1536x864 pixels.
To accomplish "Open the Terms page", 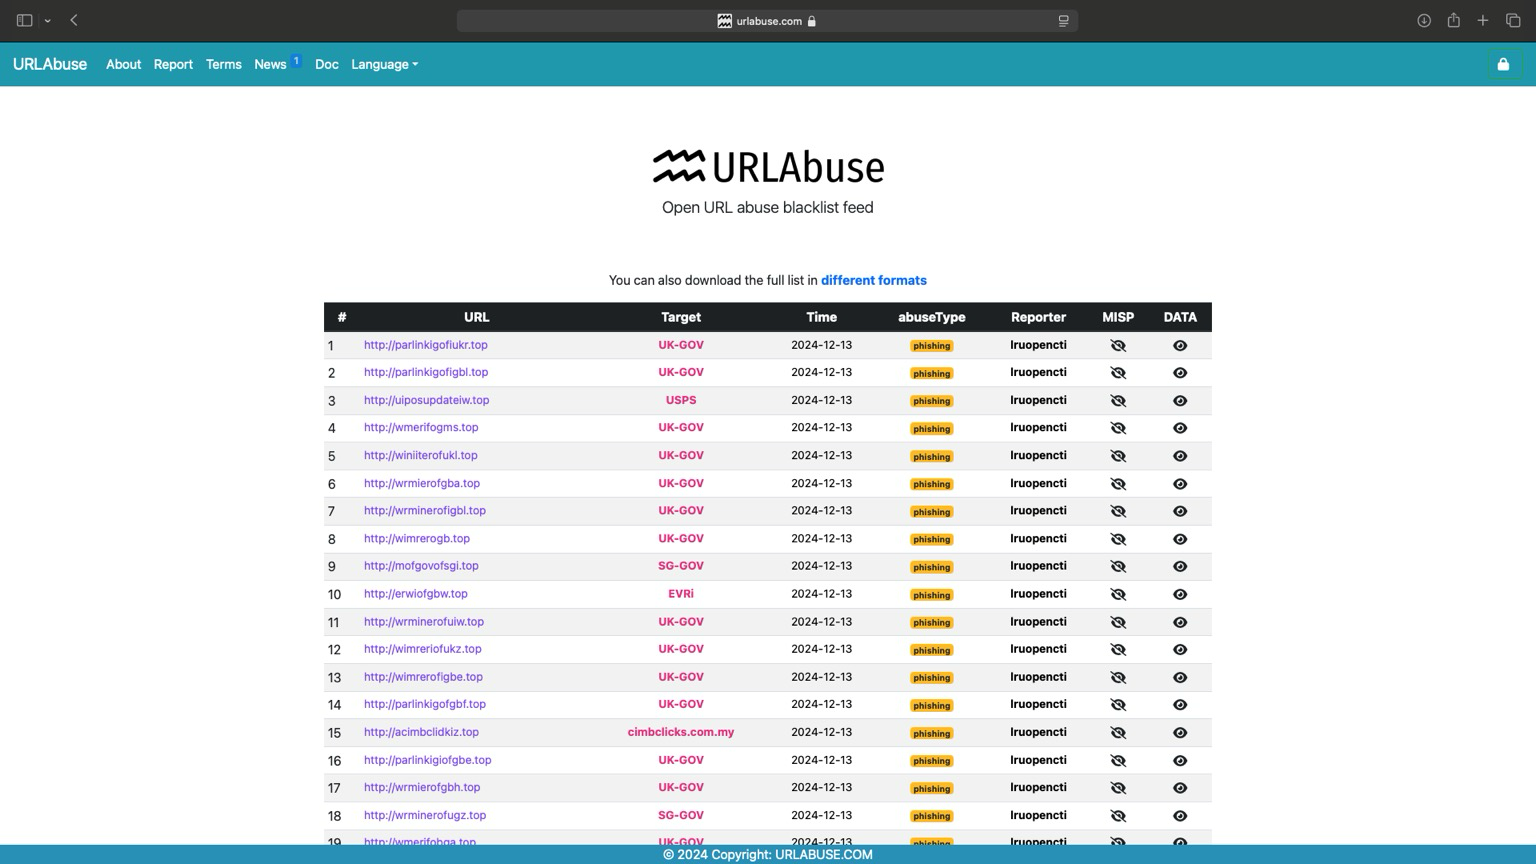I will point(223,64).
